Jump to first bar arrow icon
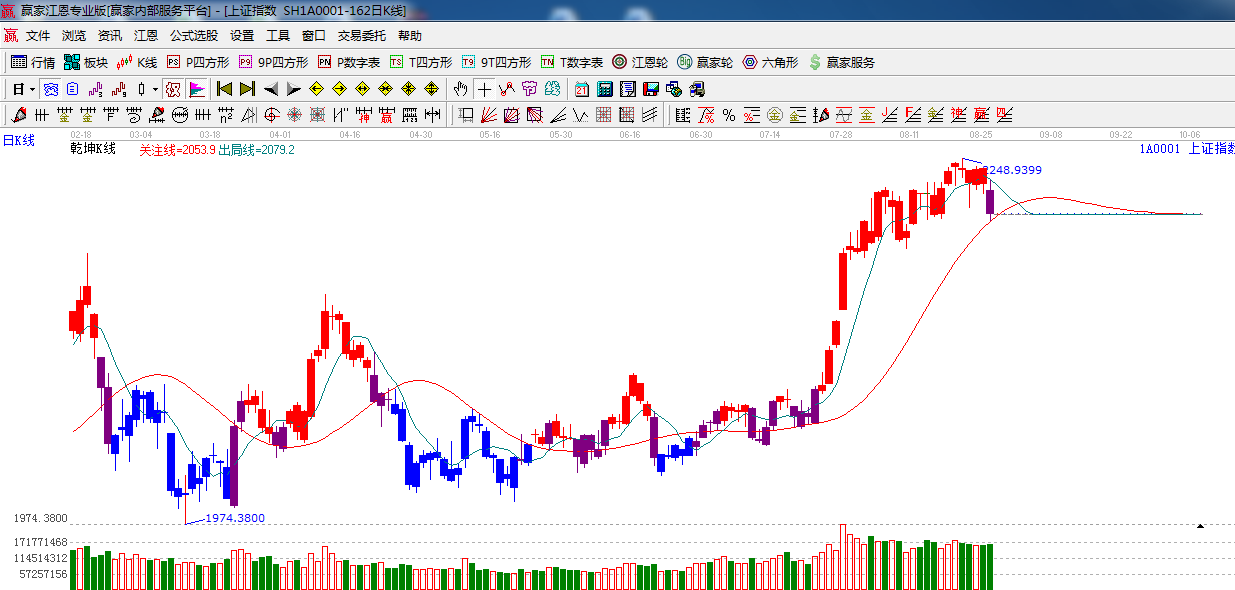This screenshot has width=1235, height=590. coord(225,89)
